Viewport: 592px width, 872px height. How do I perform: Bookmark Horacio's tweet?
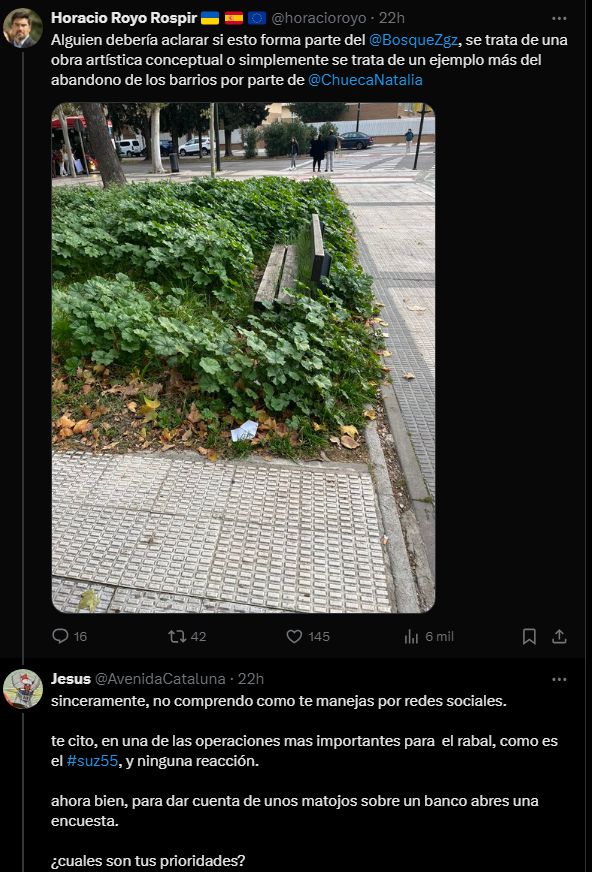click(529, 636)
